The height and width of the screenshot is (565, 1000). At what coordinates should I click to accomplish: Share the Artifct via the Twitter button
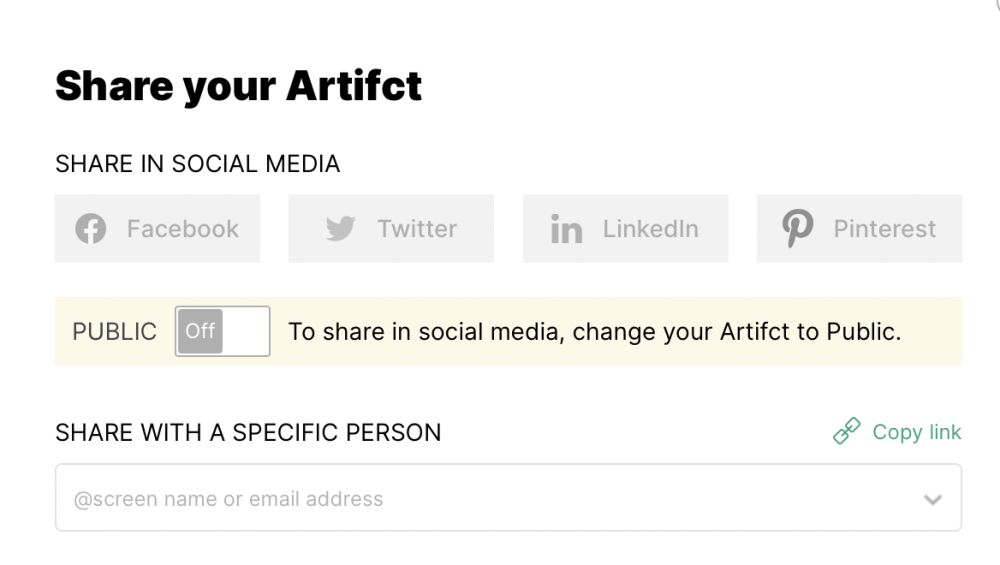391,228
